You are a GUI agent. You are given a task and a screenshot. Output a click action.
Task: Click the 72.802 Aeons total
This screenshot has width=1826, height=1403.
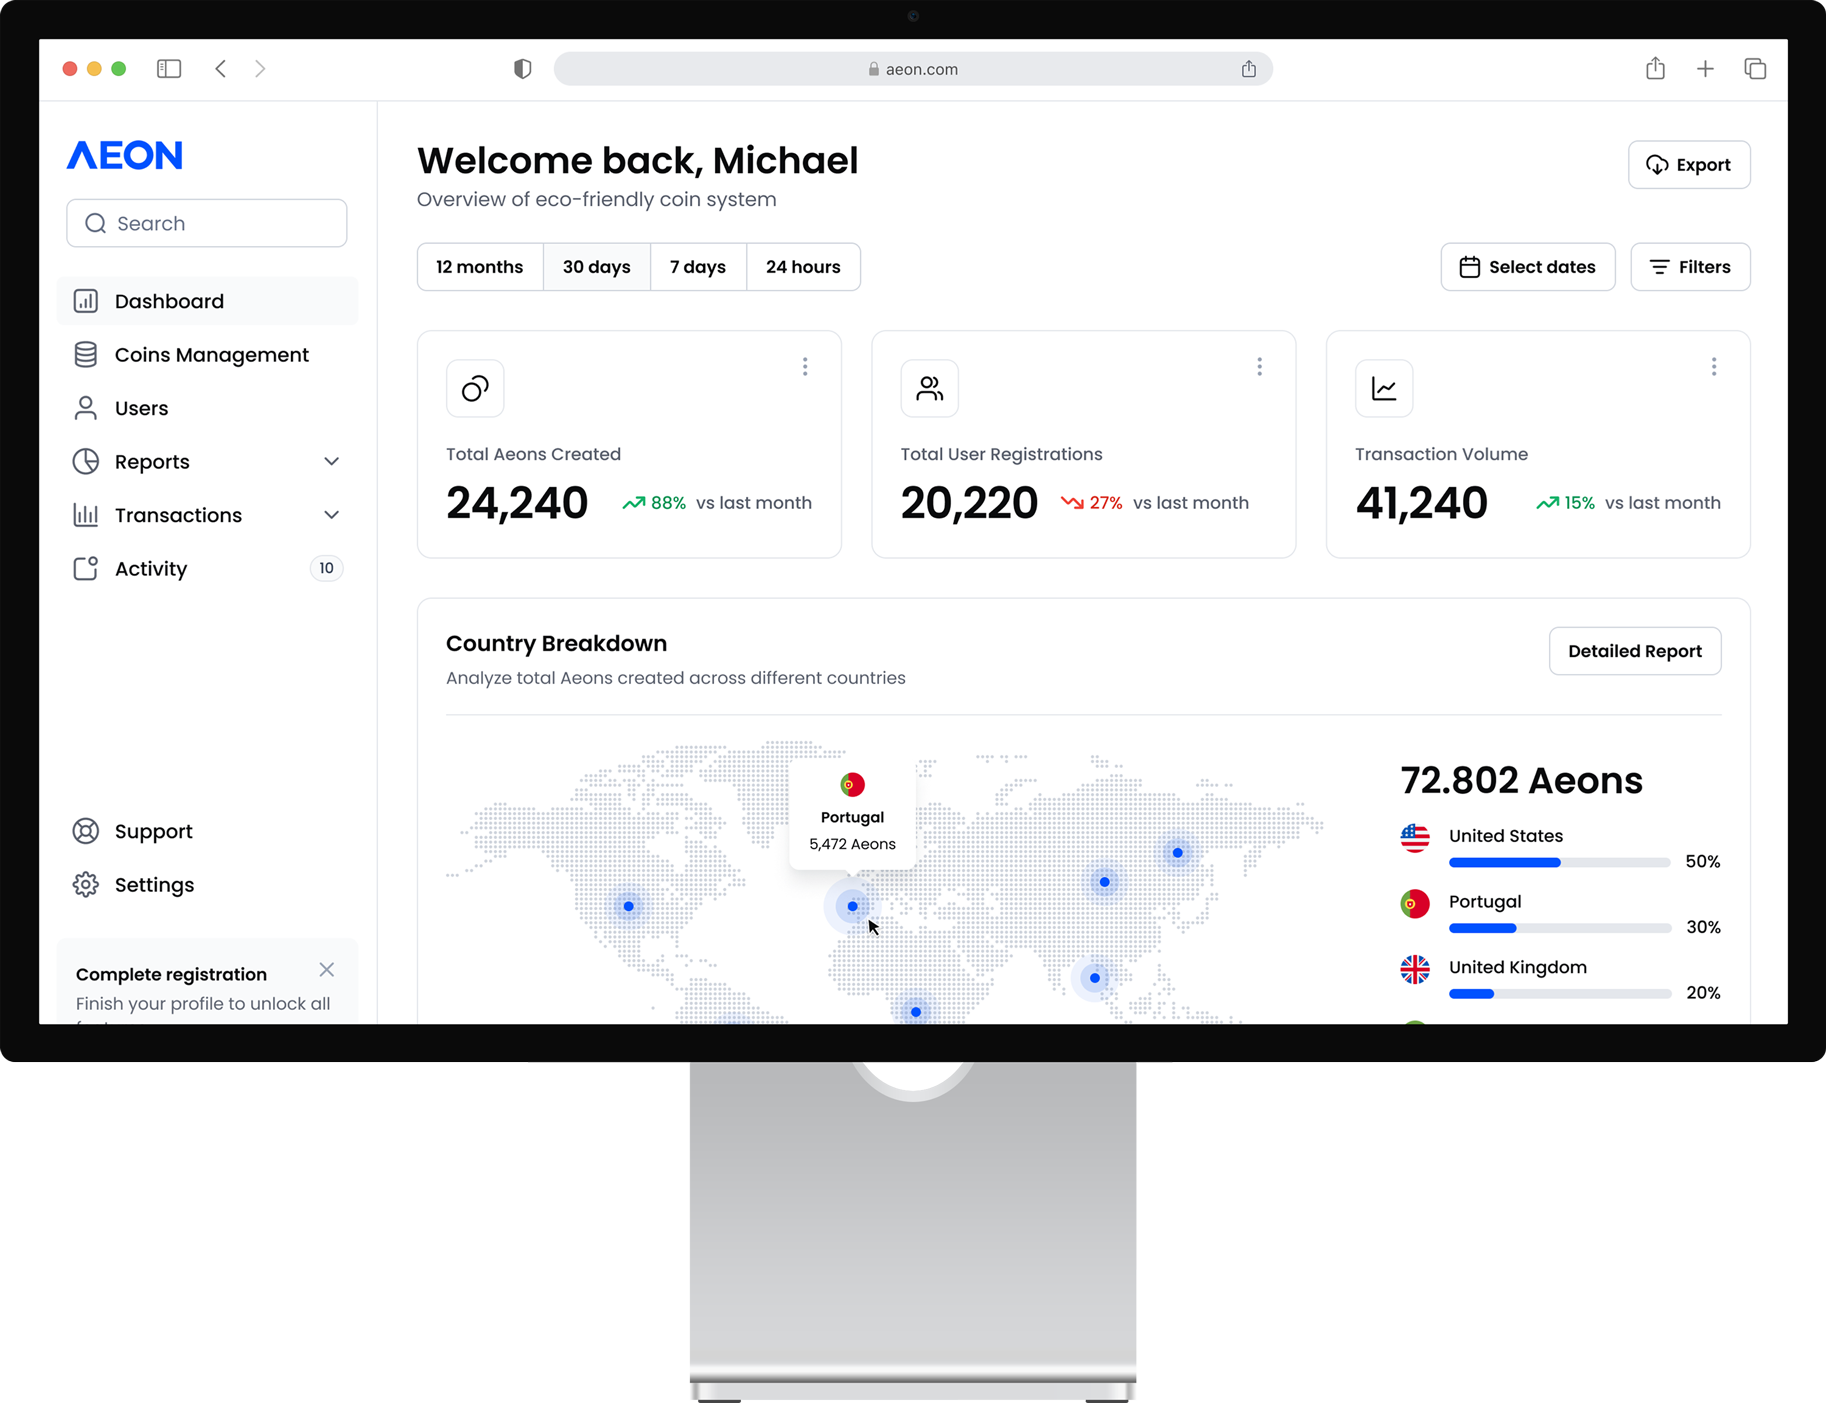[1521, 780]
